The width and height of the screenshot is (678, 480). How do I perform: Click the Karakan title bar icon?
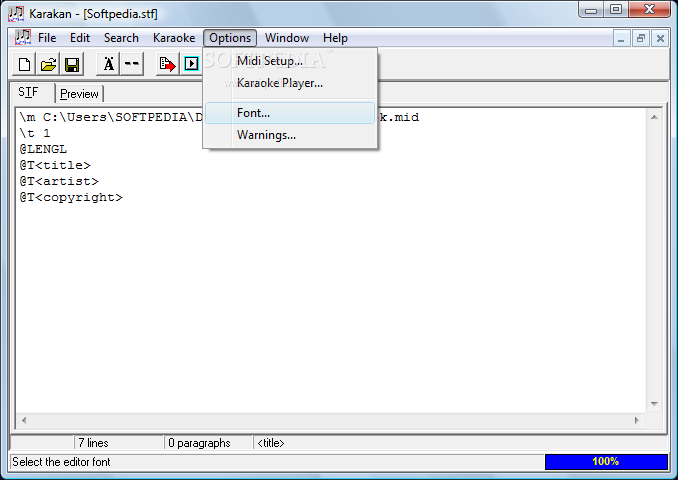16,13
